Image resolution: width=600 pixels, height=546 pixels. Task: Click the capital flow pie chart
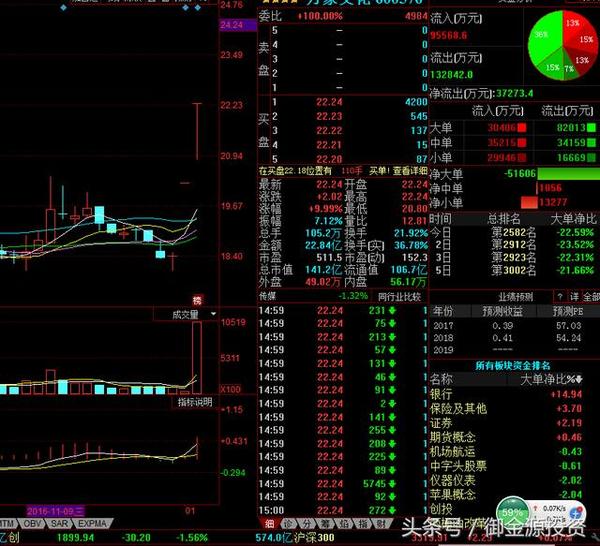tap(562, 45)
